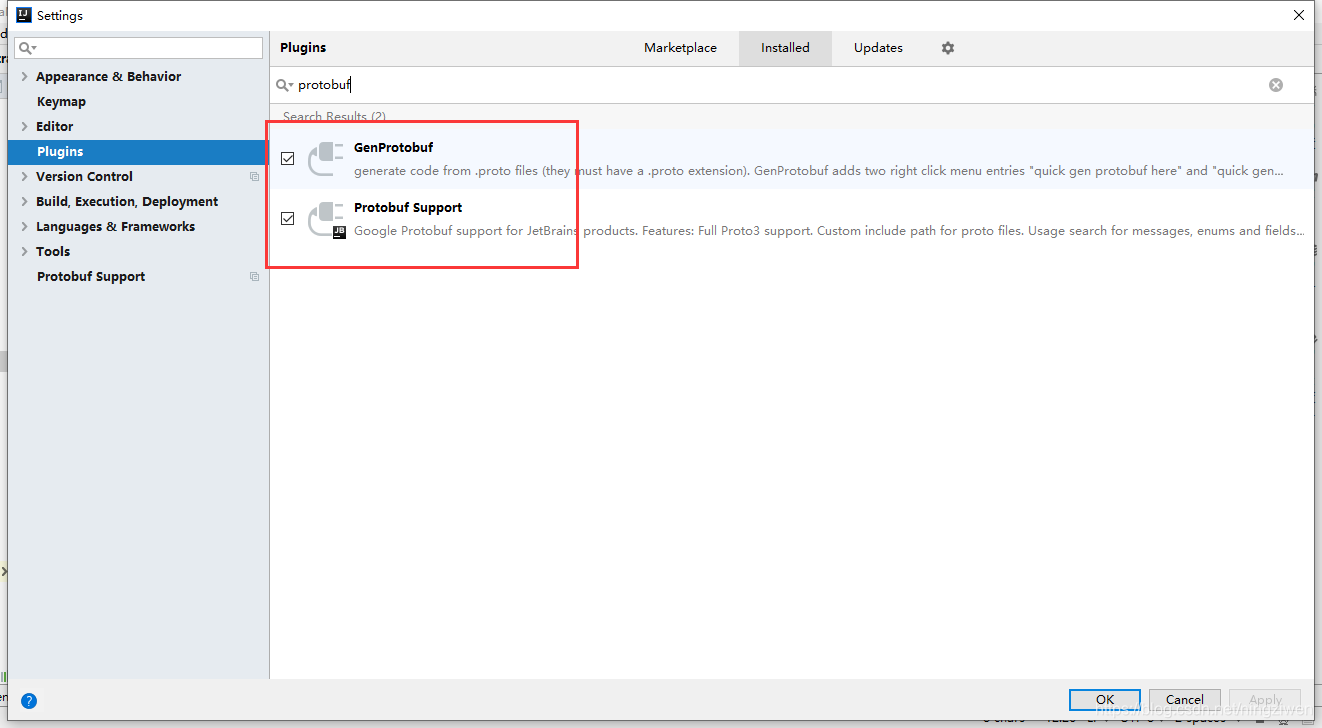
Task: Click the Search Results (2) label
Action: 334,117
